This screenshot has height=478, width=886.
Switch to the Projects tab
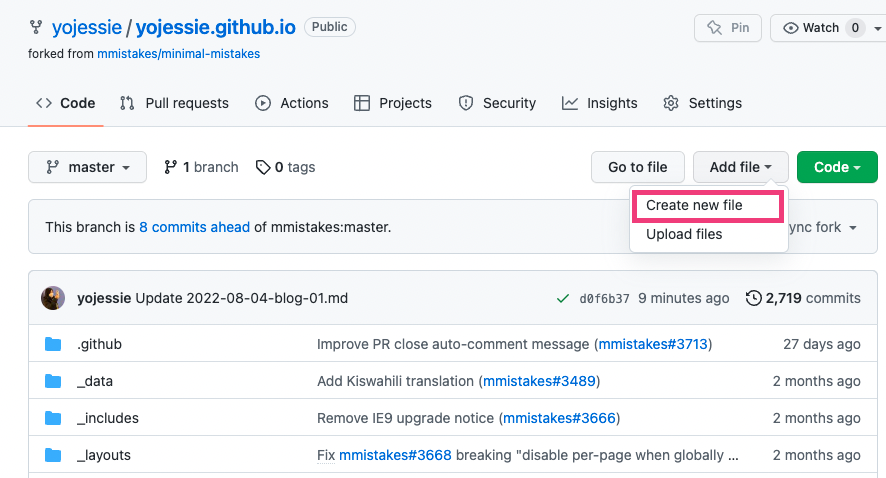click(x=393, y=103)
